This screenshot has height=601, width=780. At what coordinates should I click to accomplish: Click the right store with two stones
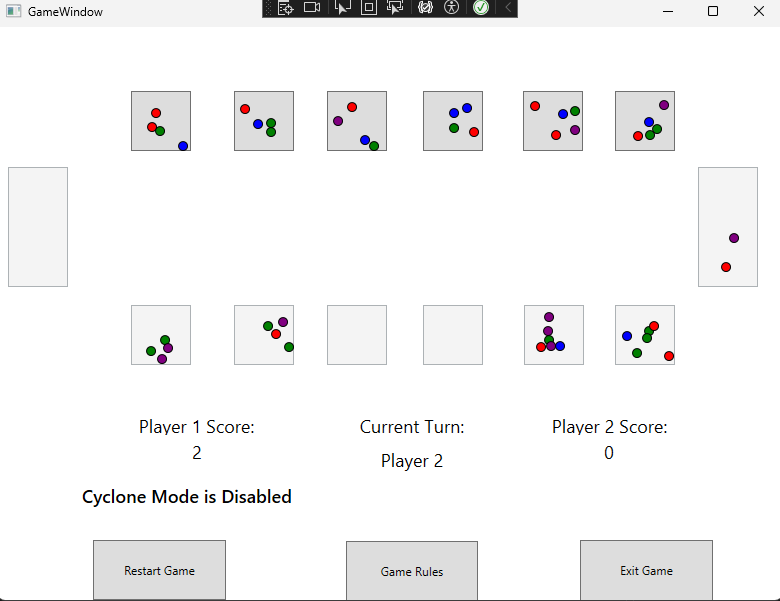click(x=728, y=227)
